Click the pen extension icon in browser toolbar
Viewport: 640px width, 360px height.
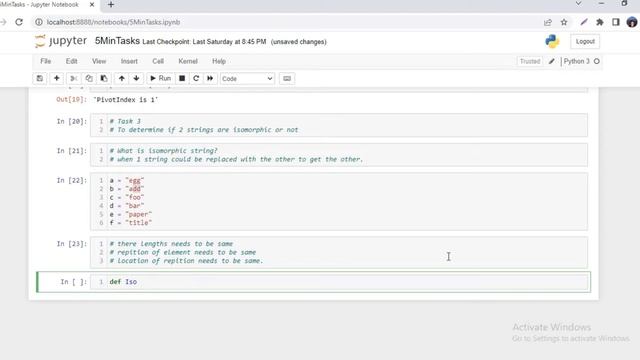click(584, 22)
